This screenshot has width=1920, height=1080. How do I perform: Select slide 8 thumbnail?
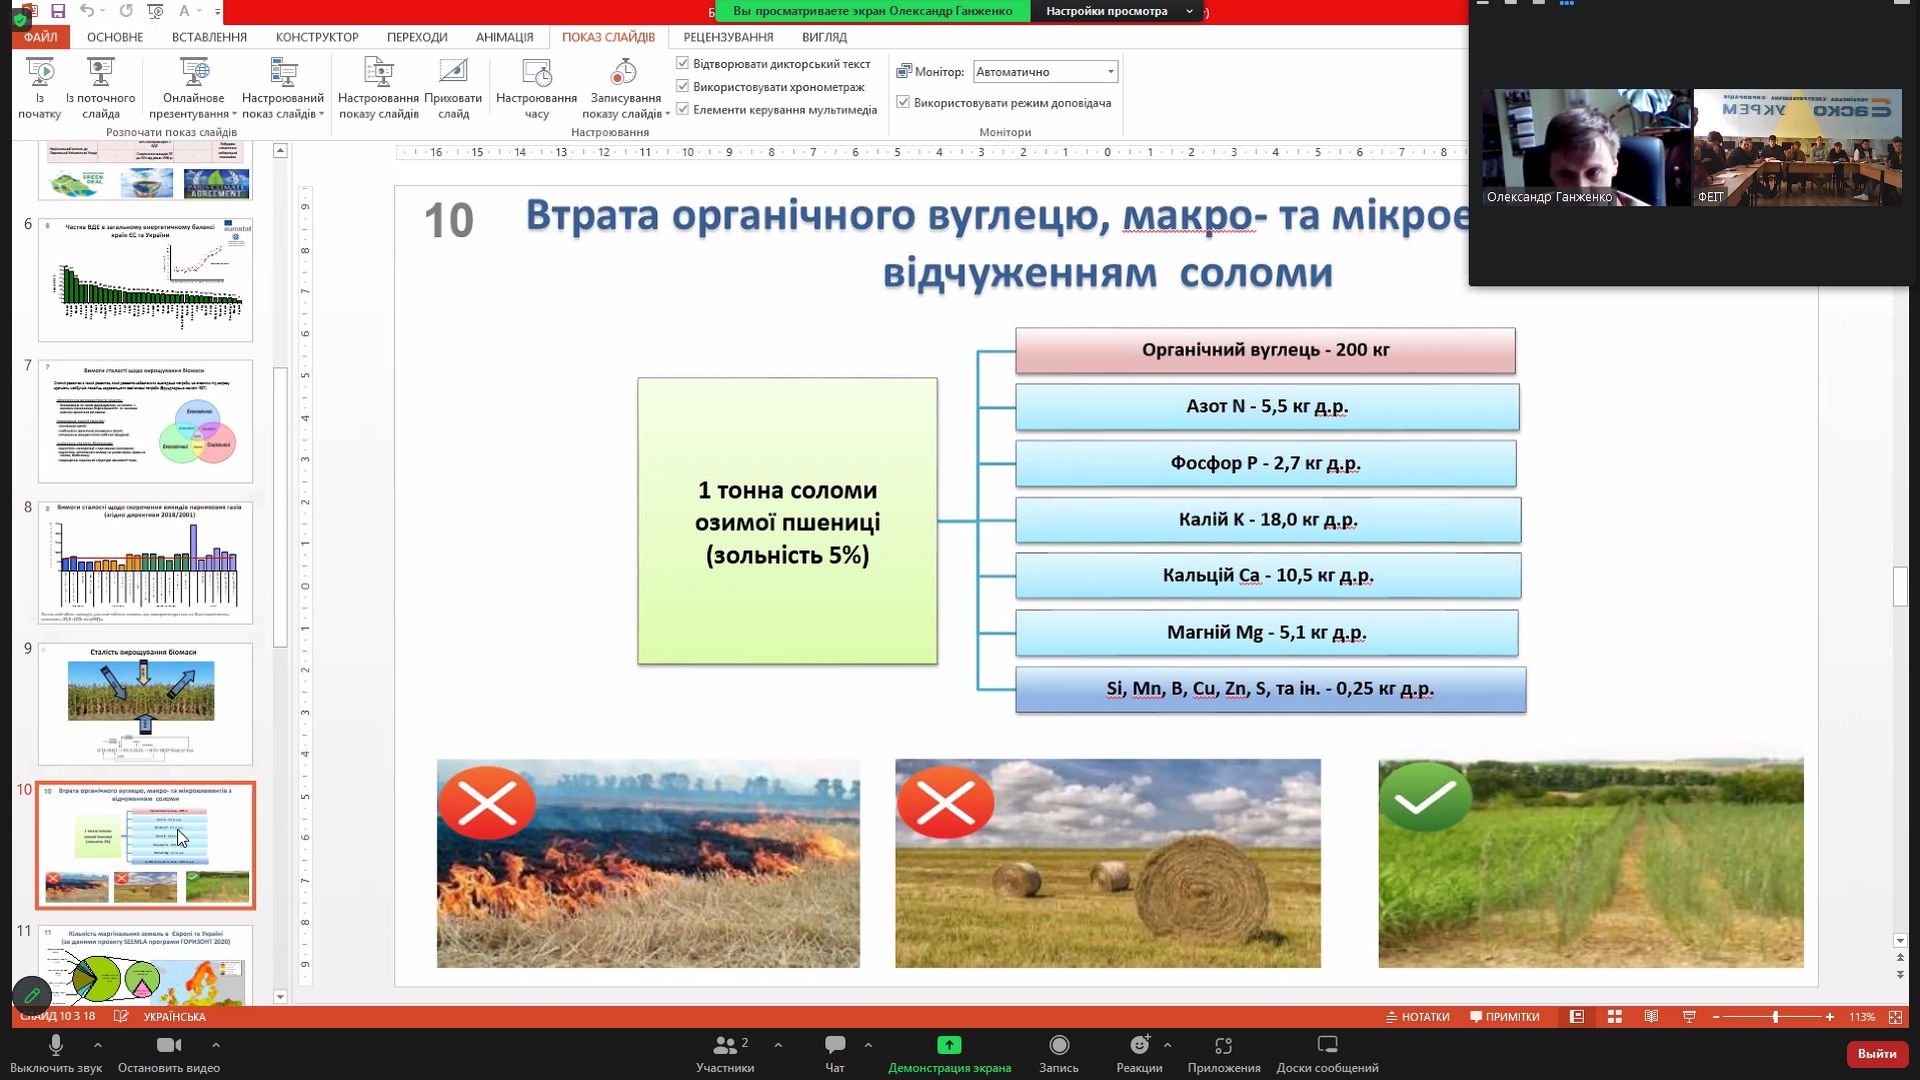point(145,562)
